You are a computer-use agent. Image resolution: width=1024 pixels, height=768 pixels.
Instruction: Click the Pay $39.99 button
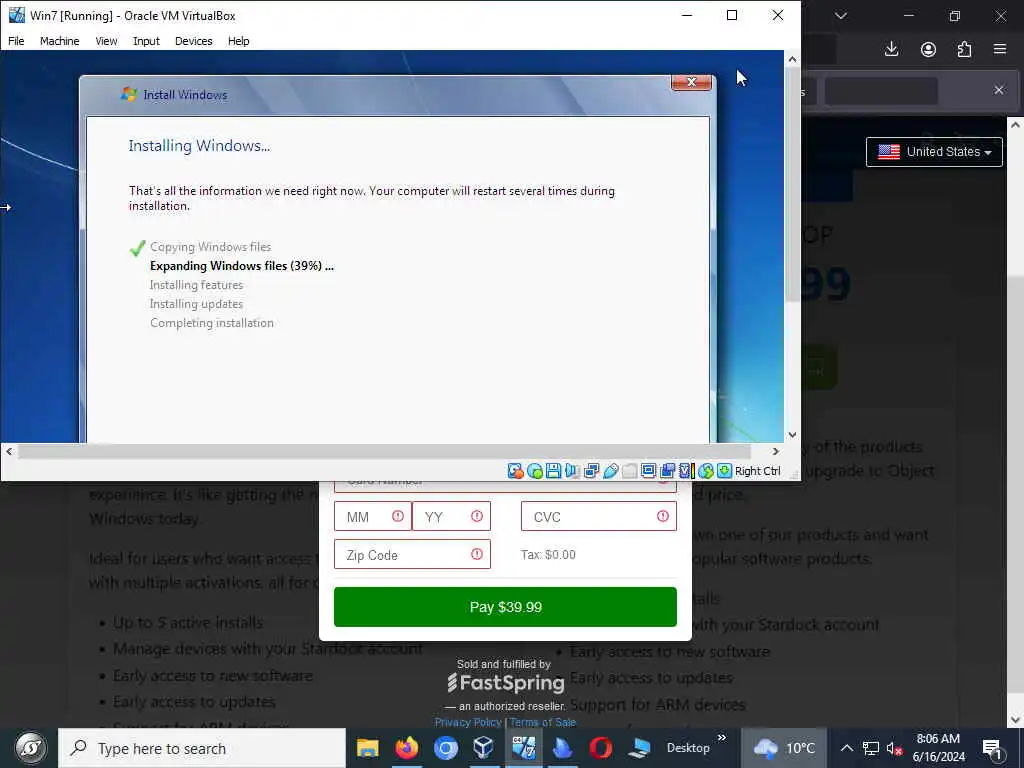505,607
